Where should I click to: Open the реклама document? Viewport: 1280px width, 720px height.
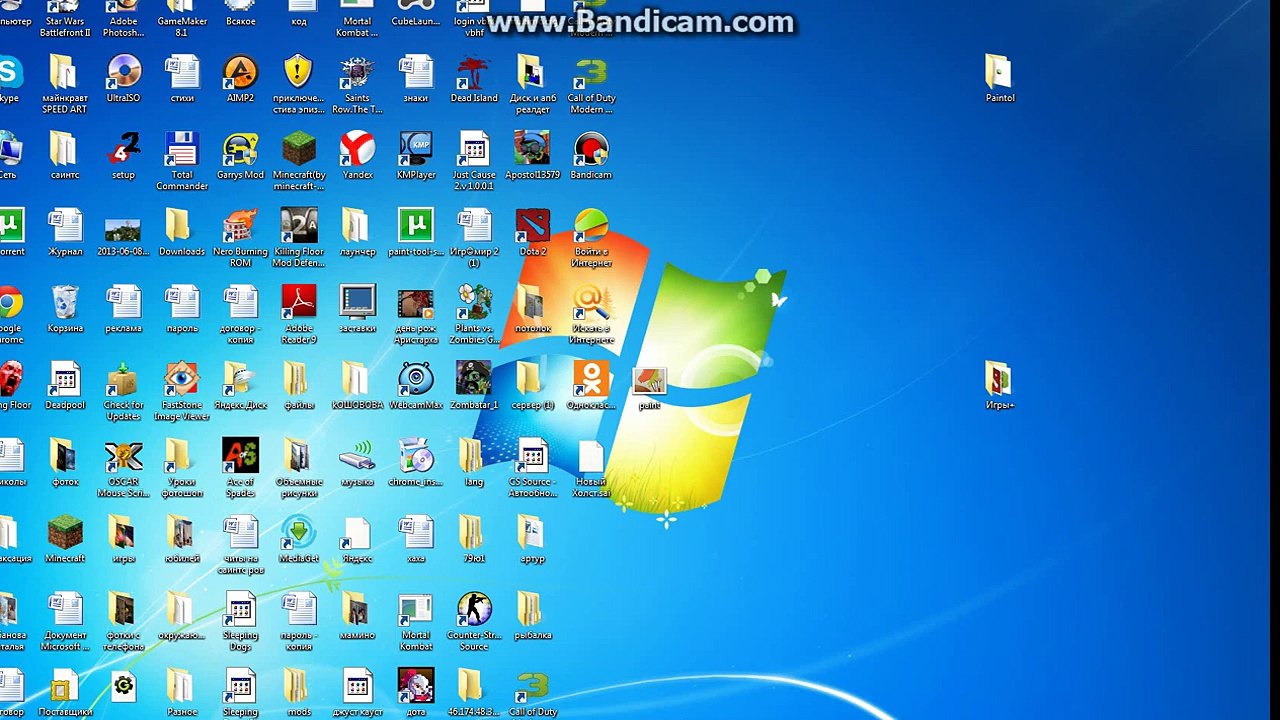click(x=123, y=309)
